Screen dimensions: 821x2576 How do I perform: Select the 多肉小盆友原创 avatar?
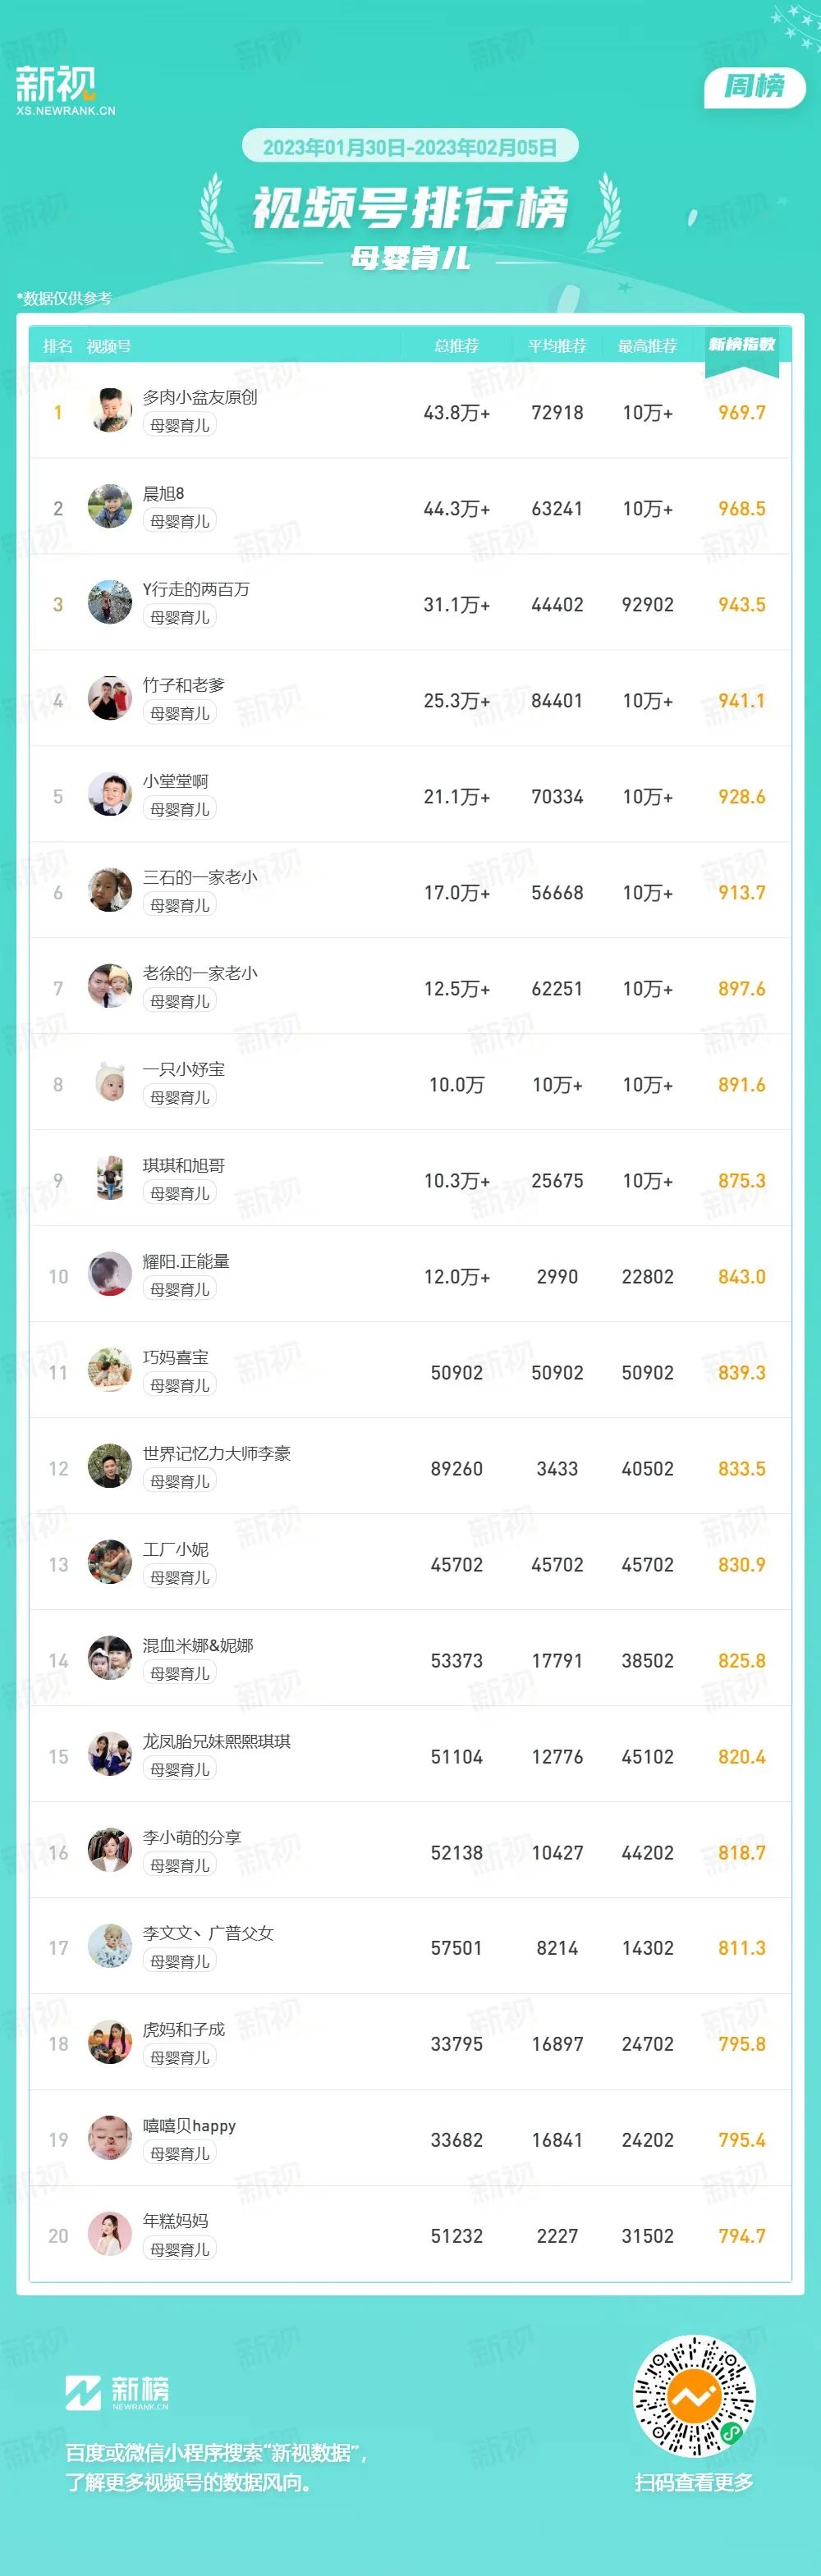(x=110, y=411)
